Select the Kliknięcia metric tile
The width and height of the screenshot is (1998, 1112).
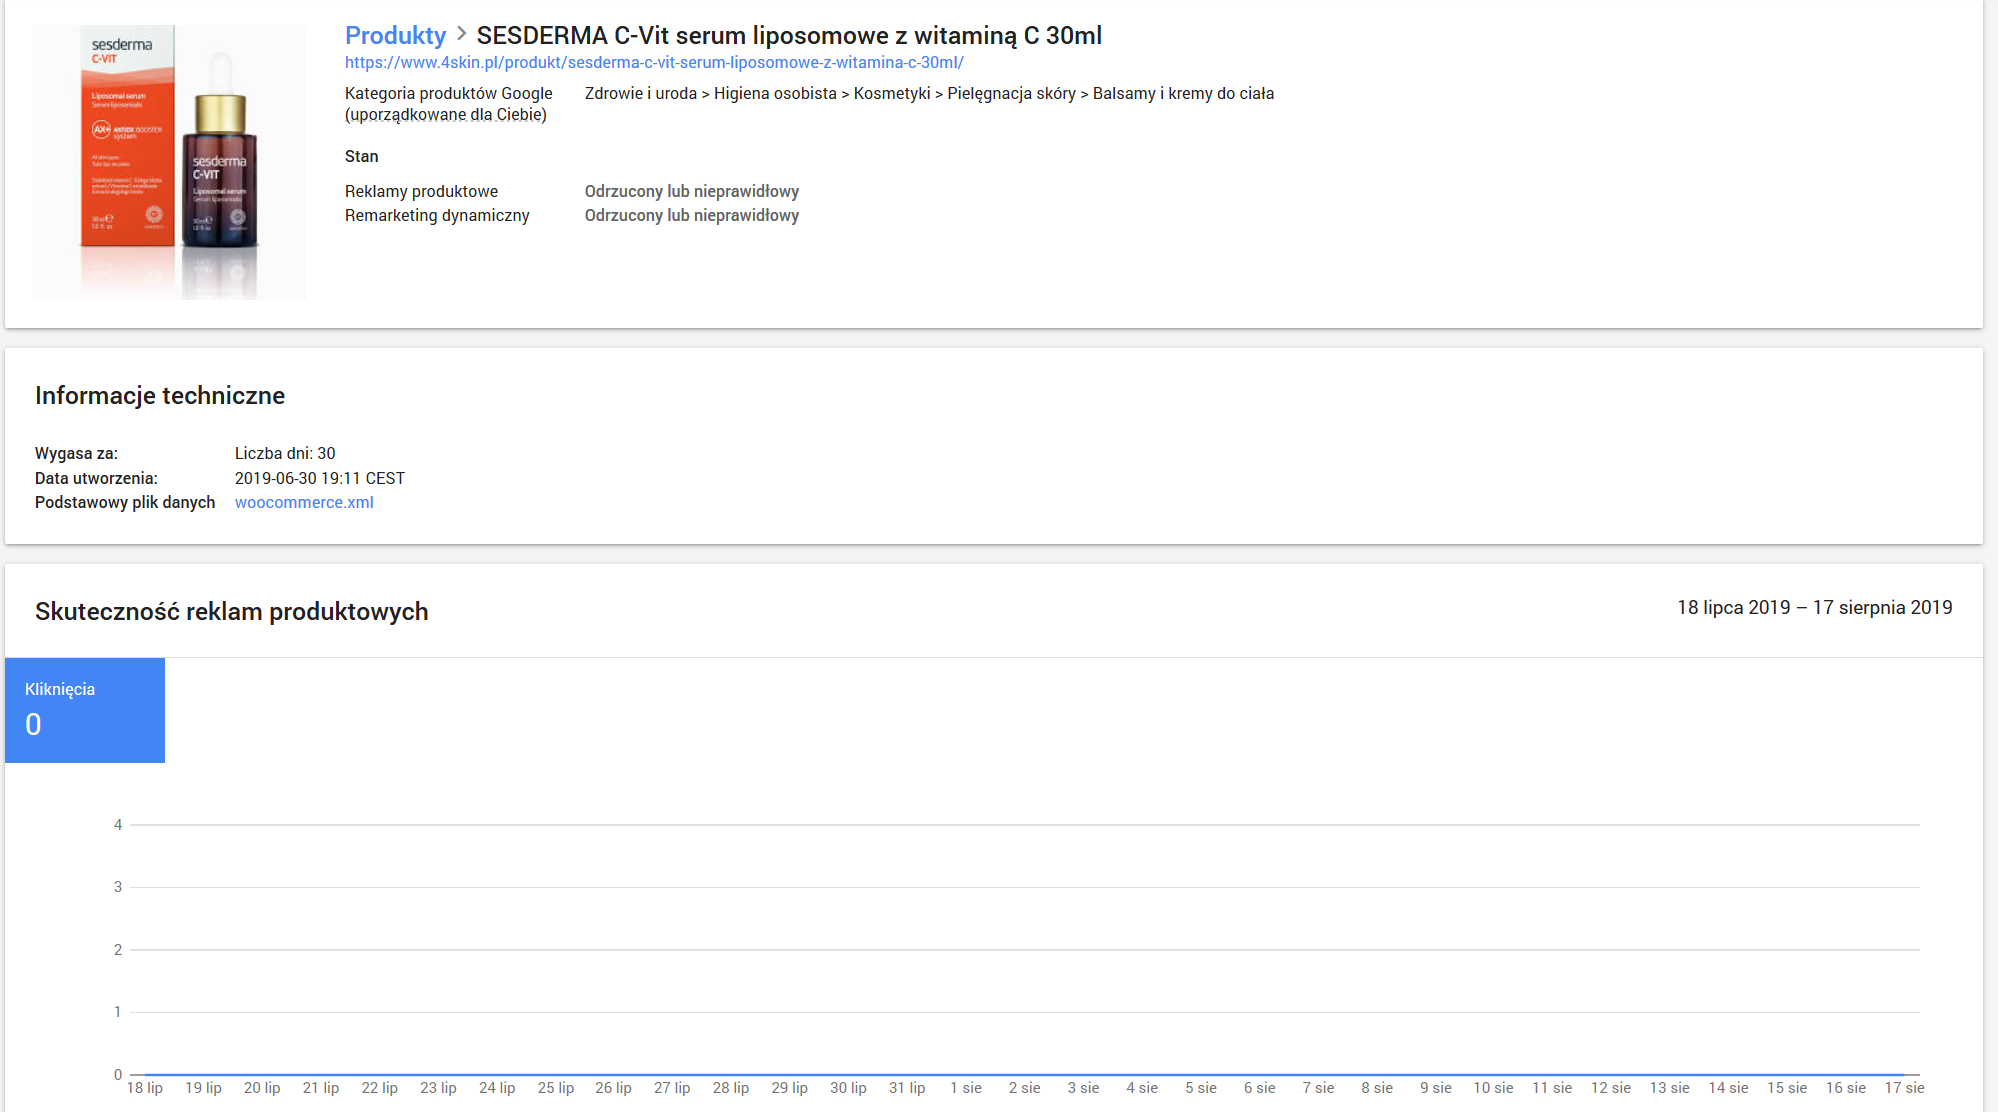[85, 710]
